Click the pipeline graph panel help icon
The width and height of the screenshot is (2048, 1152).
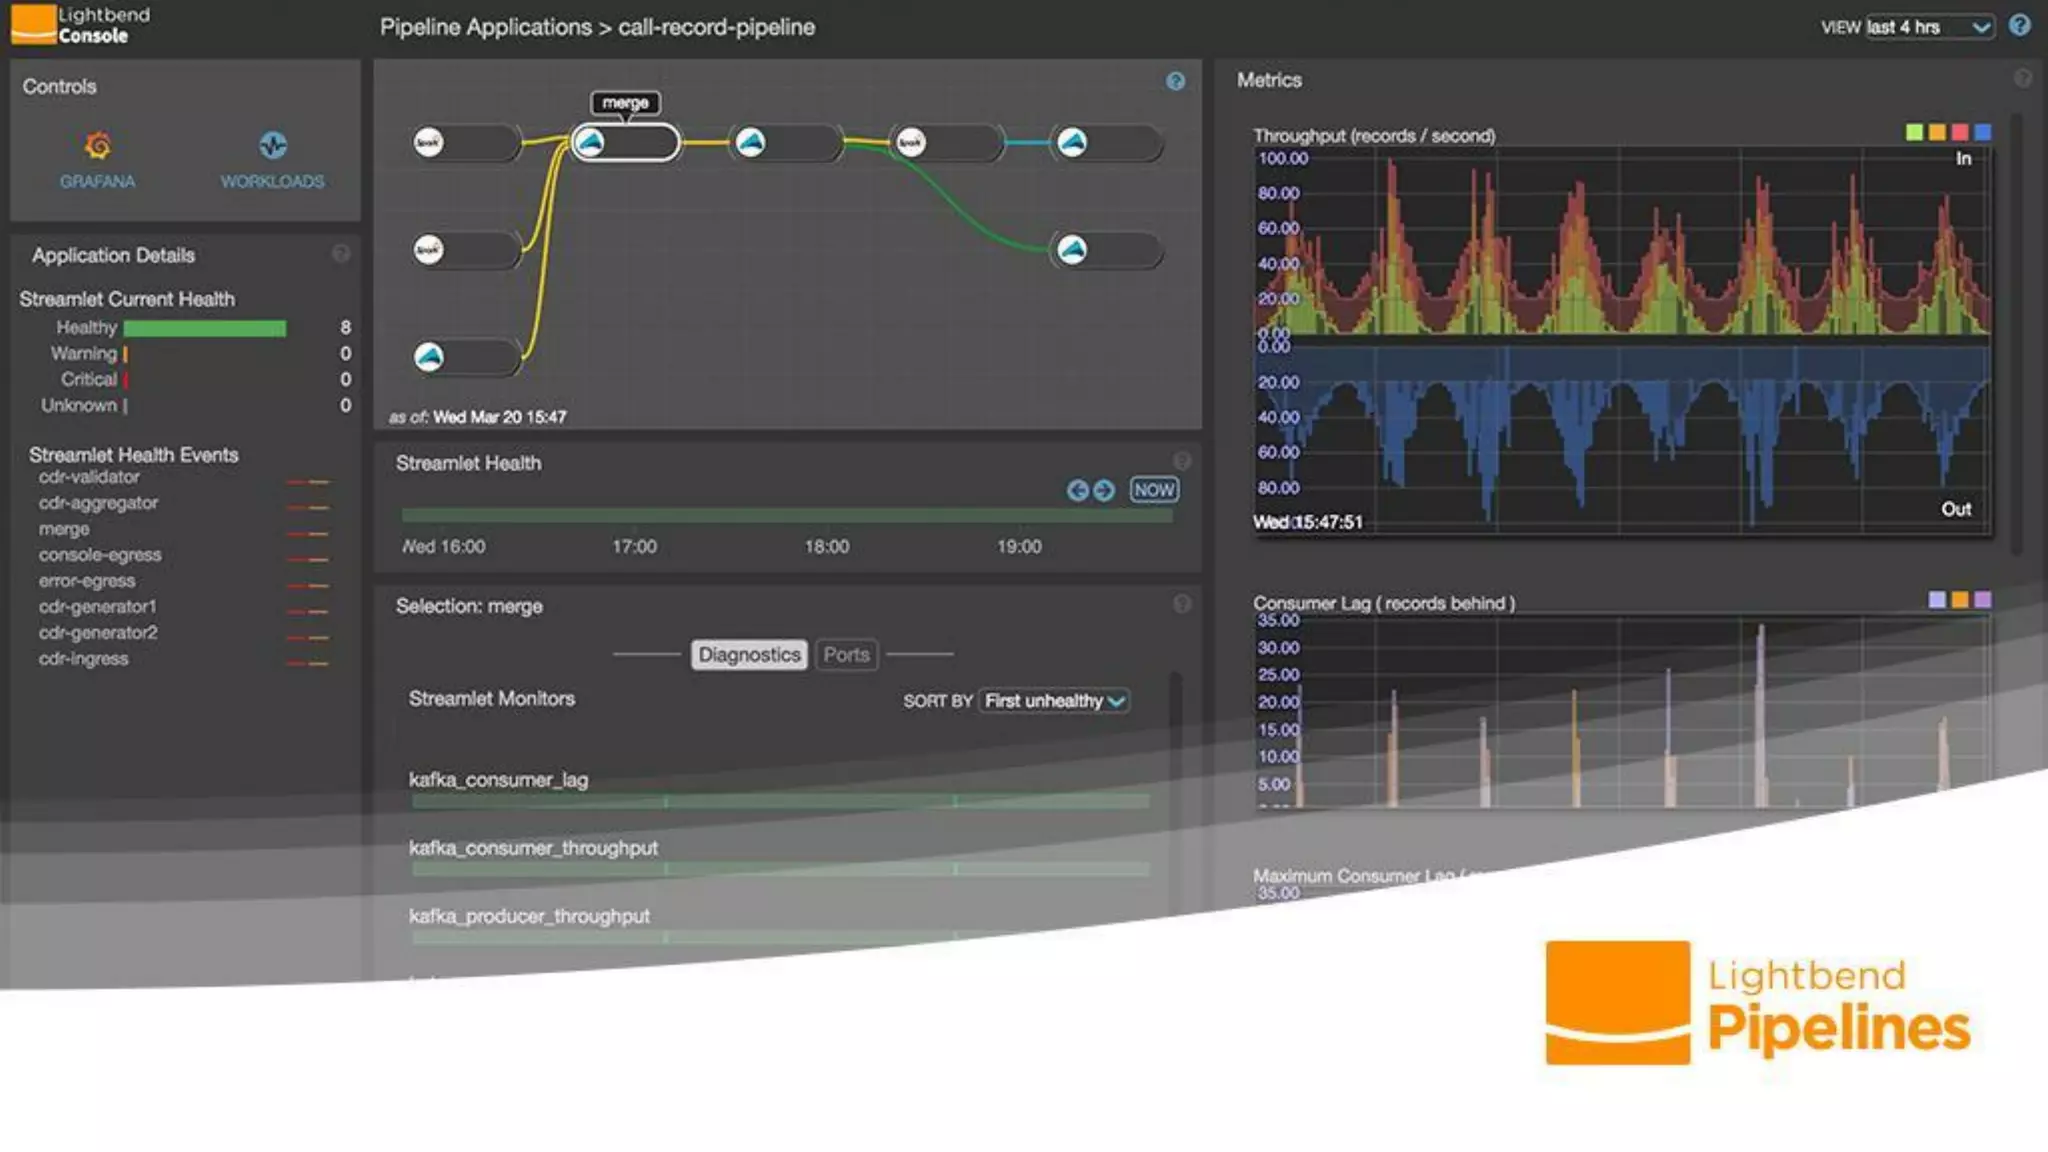coord(1176,82)
